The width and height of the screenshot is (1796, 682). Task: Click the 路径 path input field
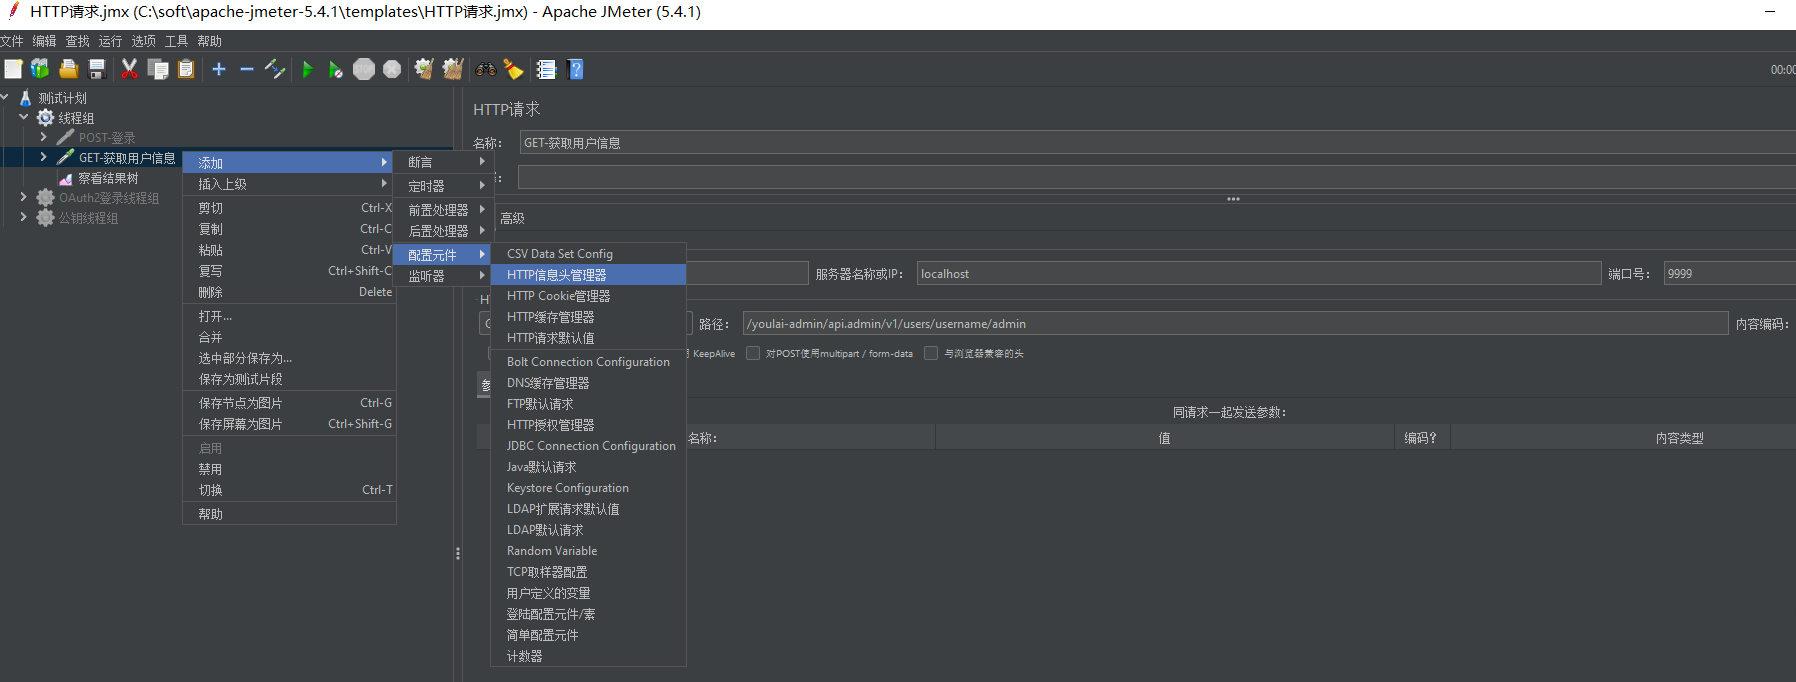pyautogui.click(x=1235, y=324)
